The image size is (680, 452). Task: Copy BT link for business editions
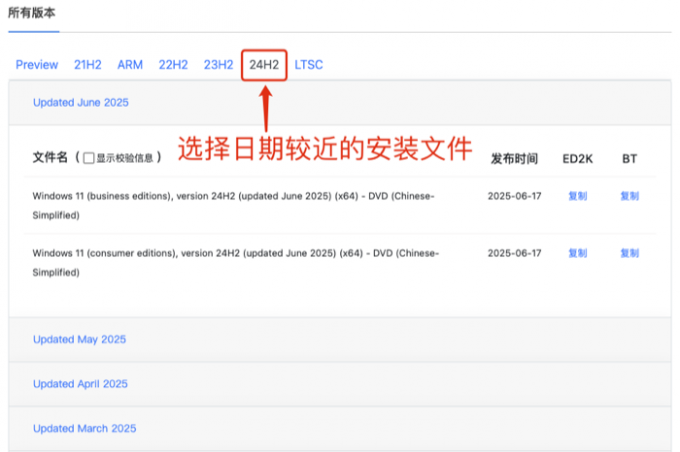pos(630,196)
